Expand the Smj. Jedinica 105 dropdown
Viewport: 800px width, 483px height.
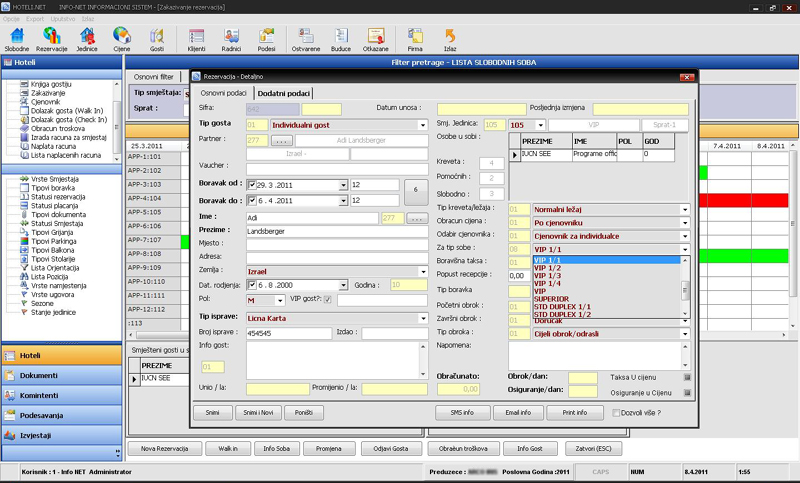point(541,125)
